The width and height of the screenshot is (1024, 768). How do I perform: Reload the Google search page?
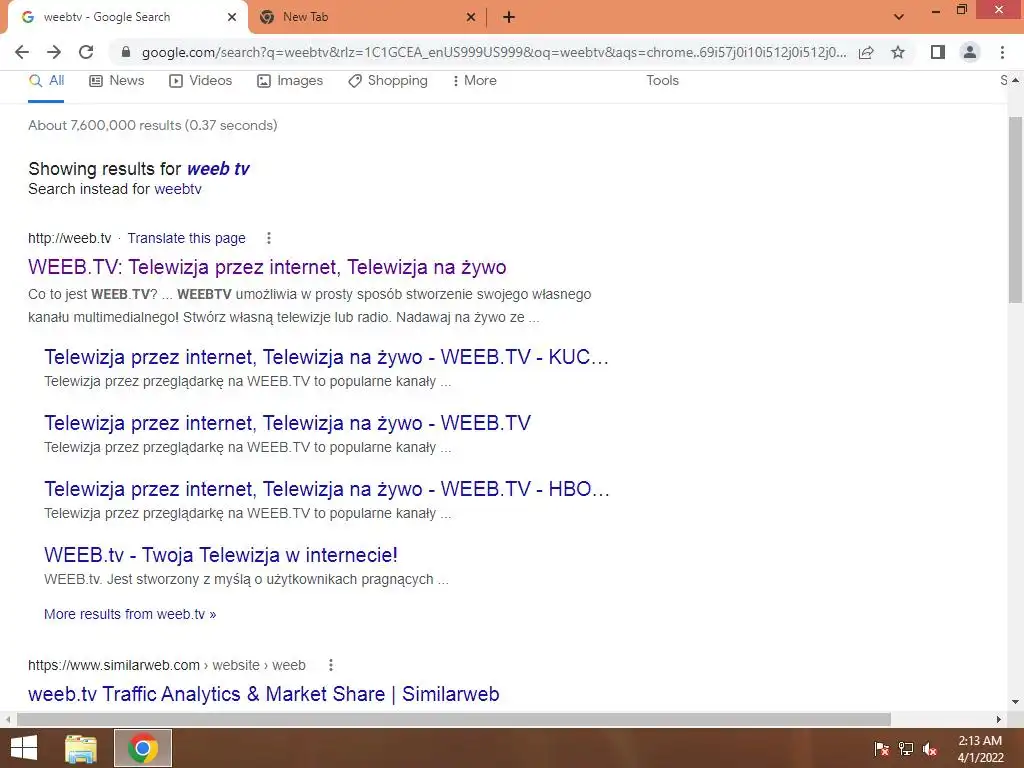click(x=86, y=52)
